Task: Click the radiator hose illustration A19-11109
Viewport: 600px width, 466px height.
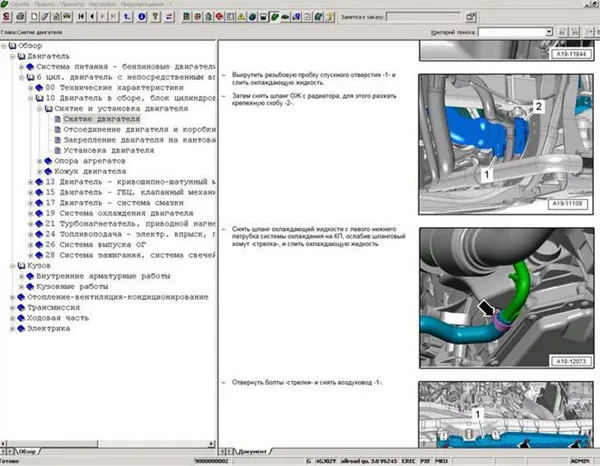Action: coord(510,139)
